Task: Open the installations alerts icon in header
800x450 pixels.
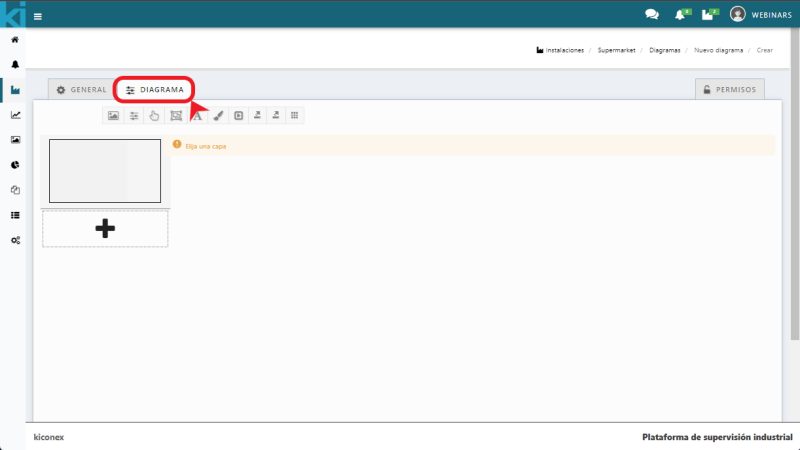Action: pos(709,15)
